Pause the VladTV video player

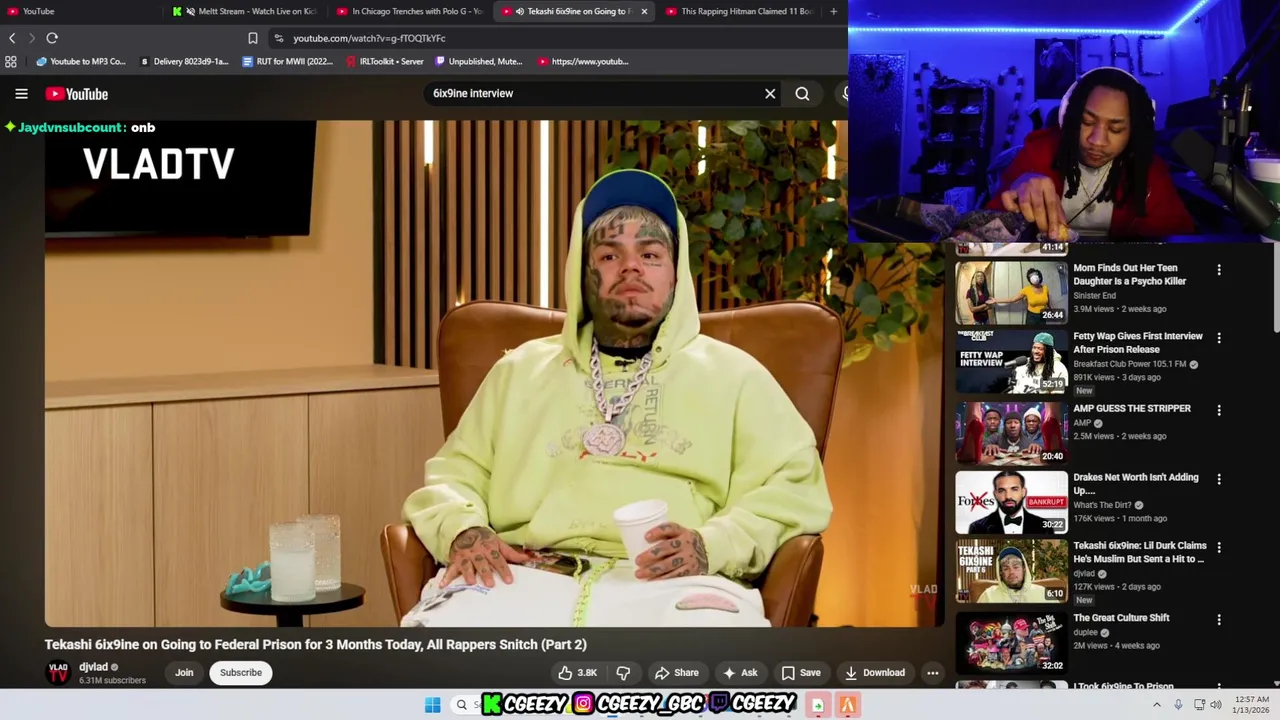point(494,374)
